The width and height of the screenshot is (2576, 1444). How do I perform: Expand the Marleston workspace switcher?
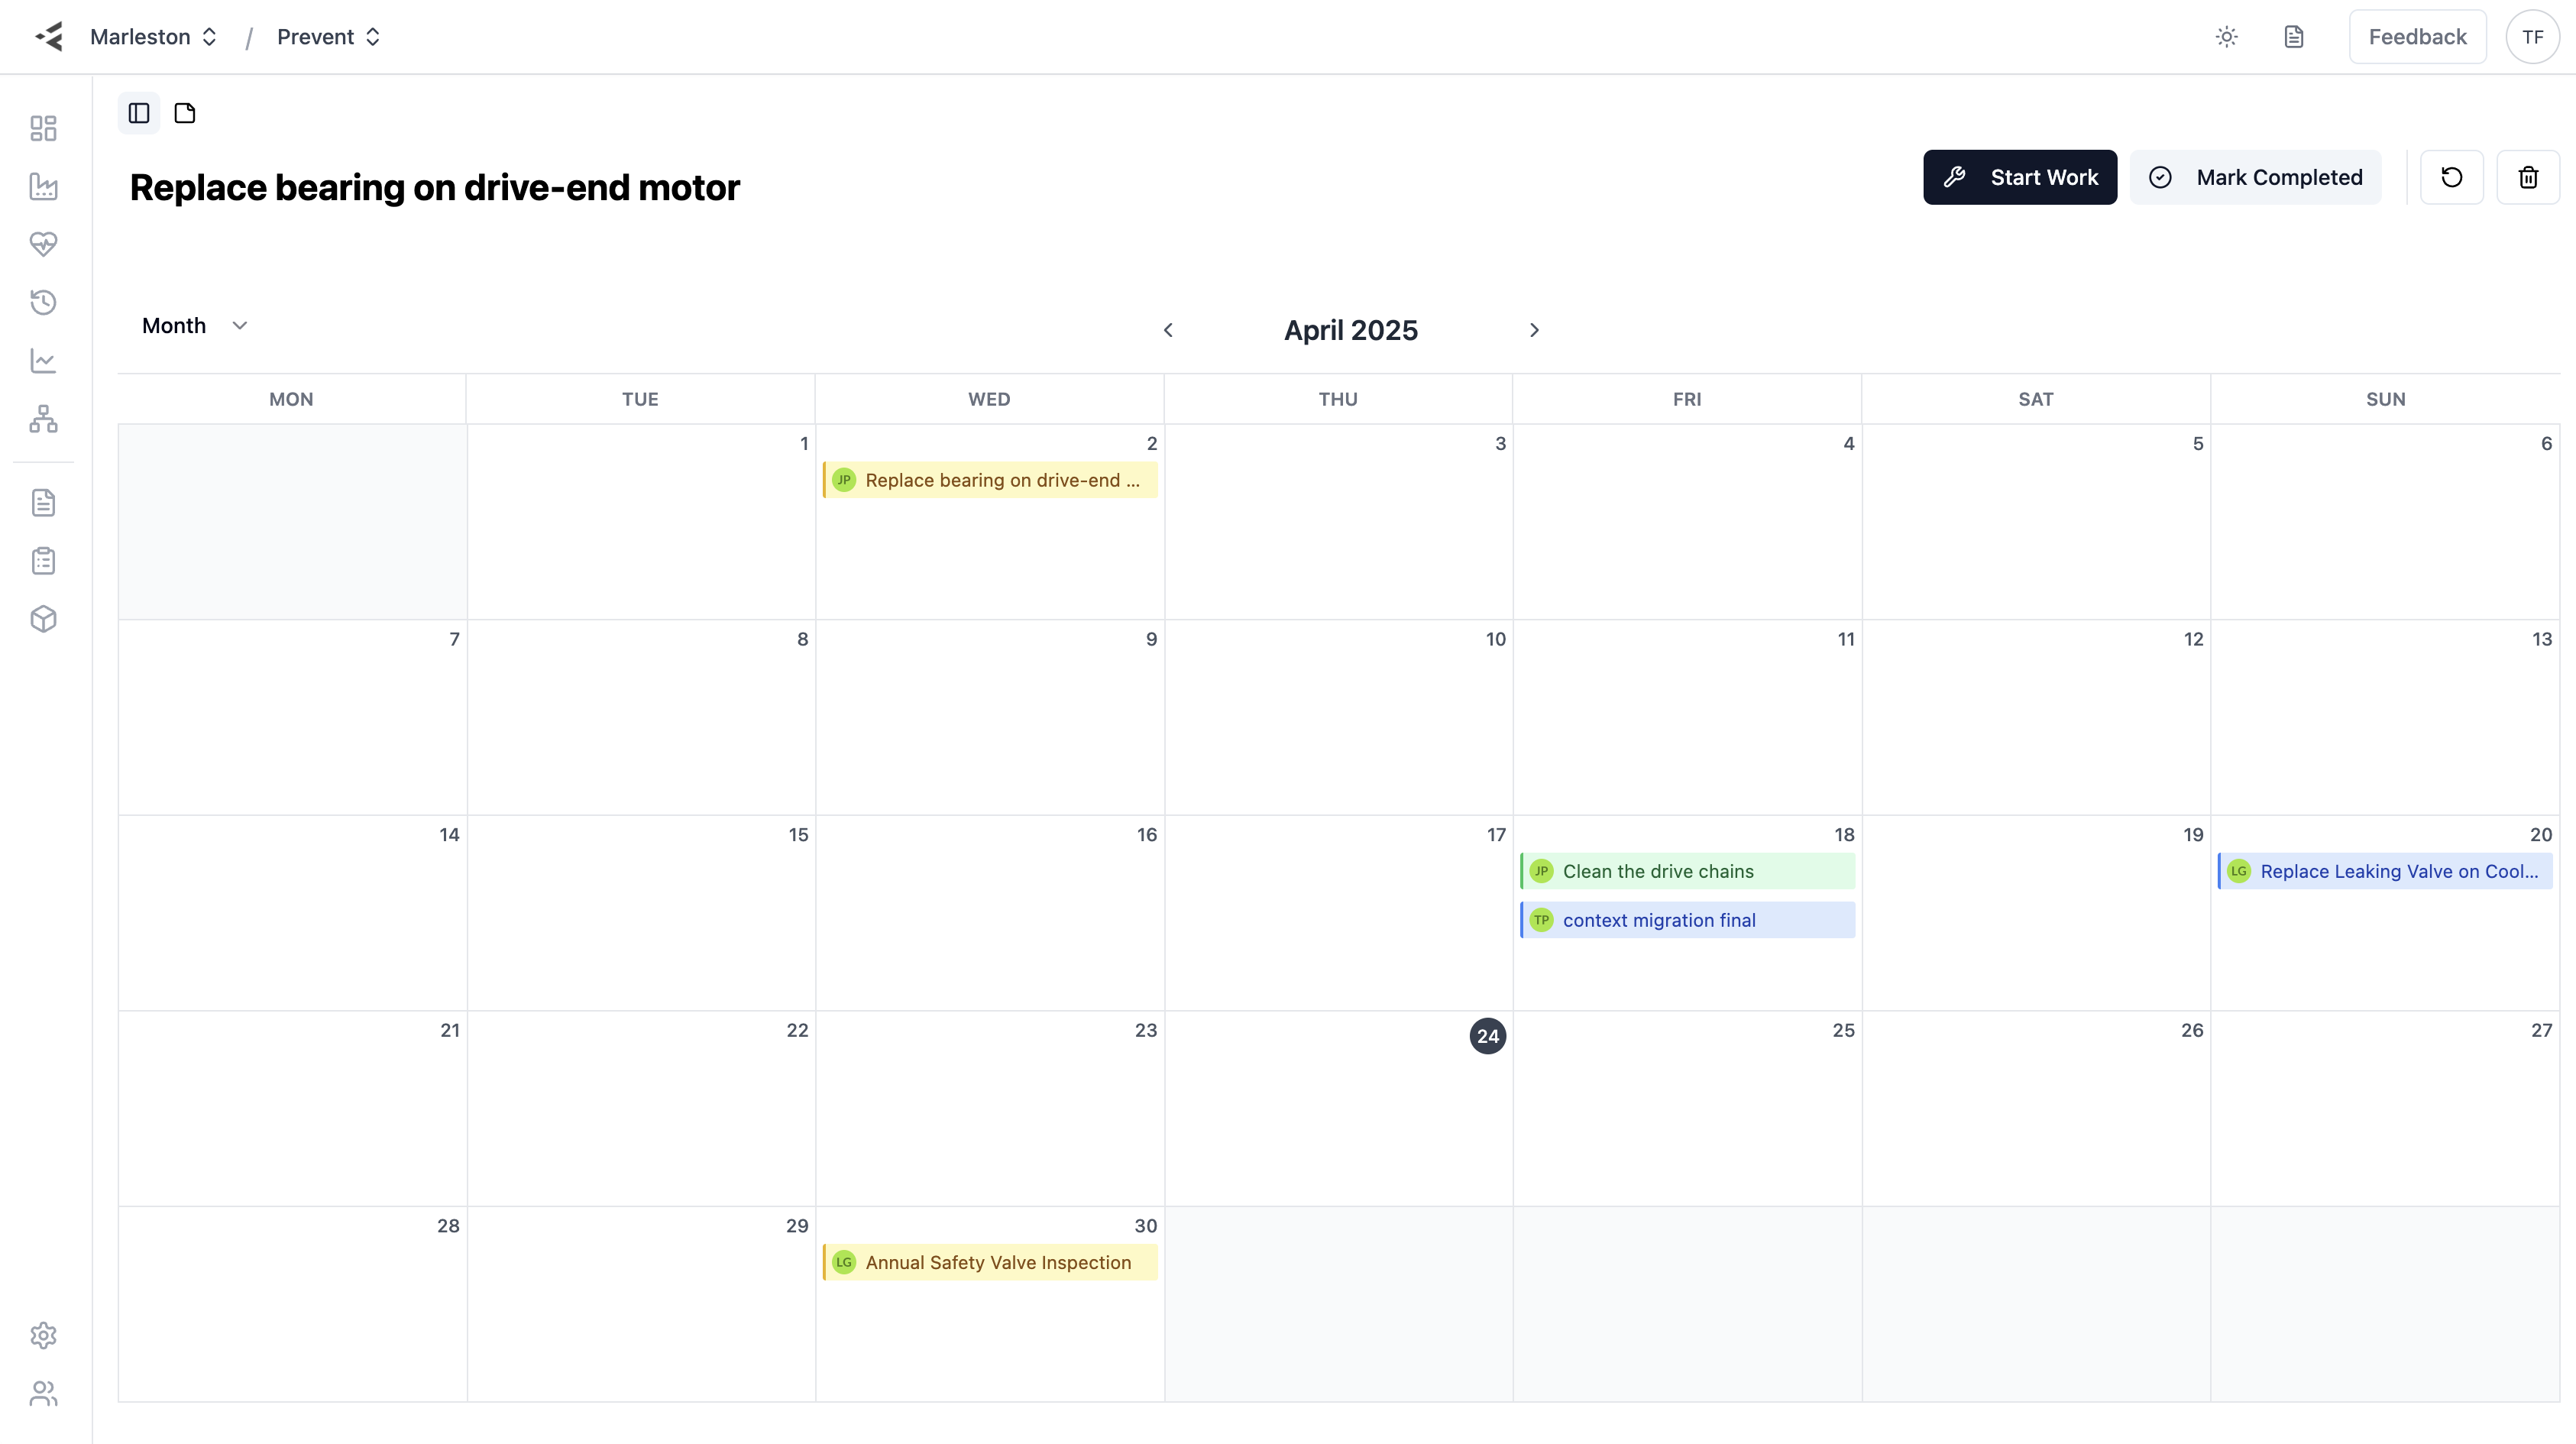[154, 37]
